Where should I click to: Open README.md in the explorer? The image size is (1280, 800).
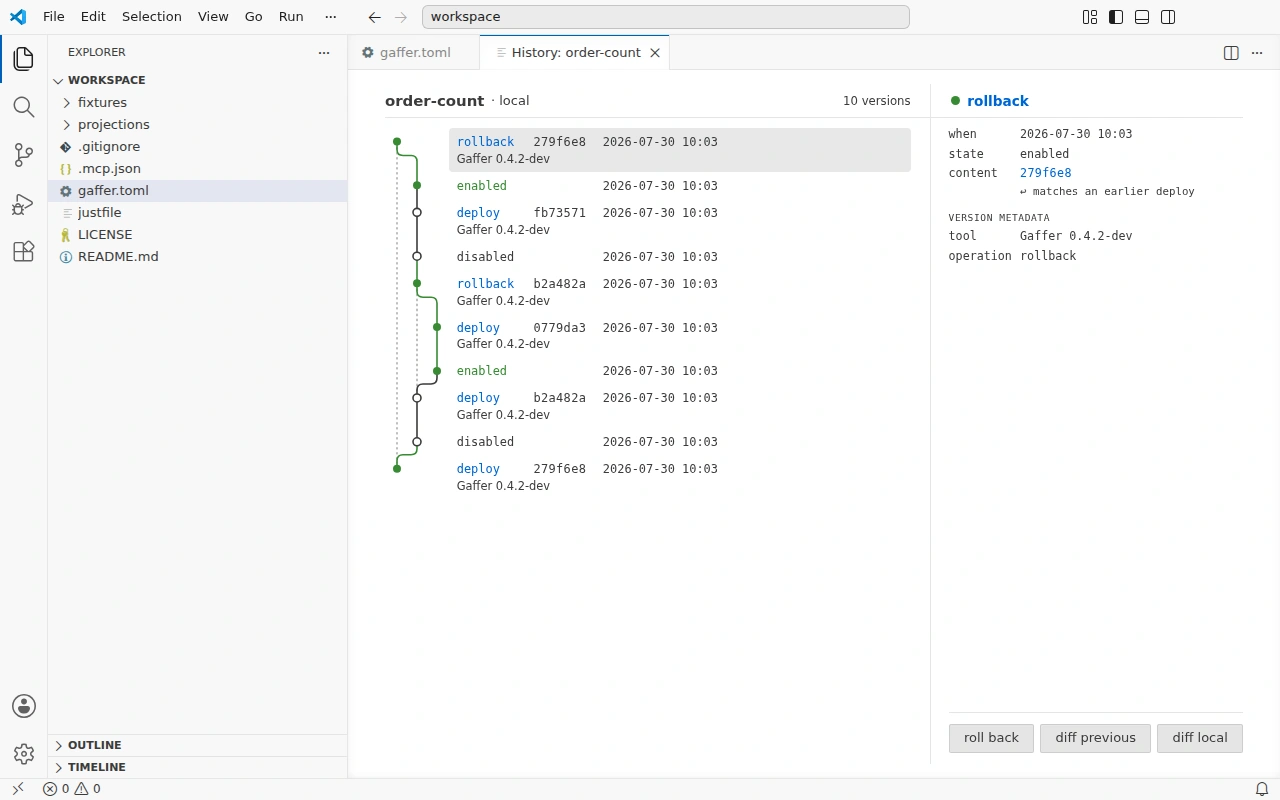click(x=197, y=256)
